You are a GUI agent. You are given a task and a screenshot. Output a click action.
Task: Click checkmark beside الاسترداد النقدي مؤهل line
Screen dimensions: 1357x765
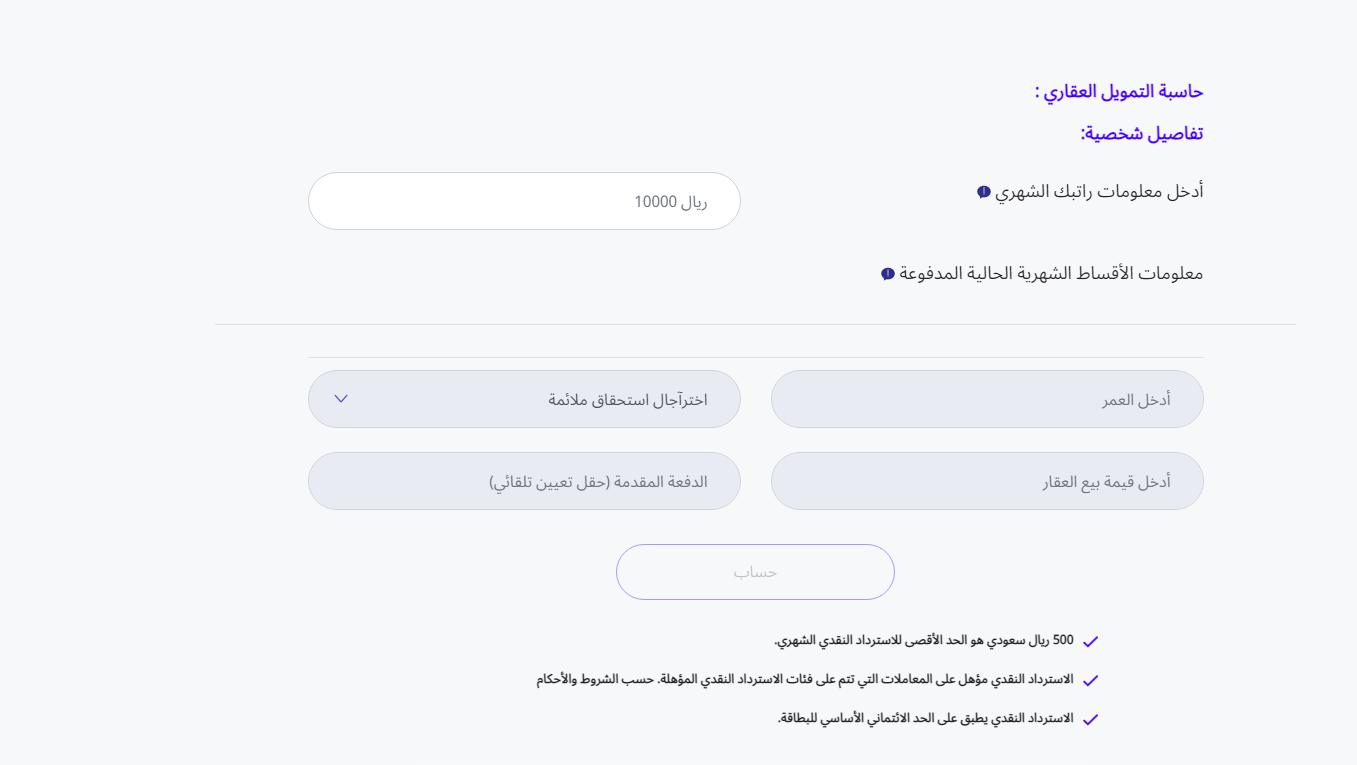coord(1090,680)
